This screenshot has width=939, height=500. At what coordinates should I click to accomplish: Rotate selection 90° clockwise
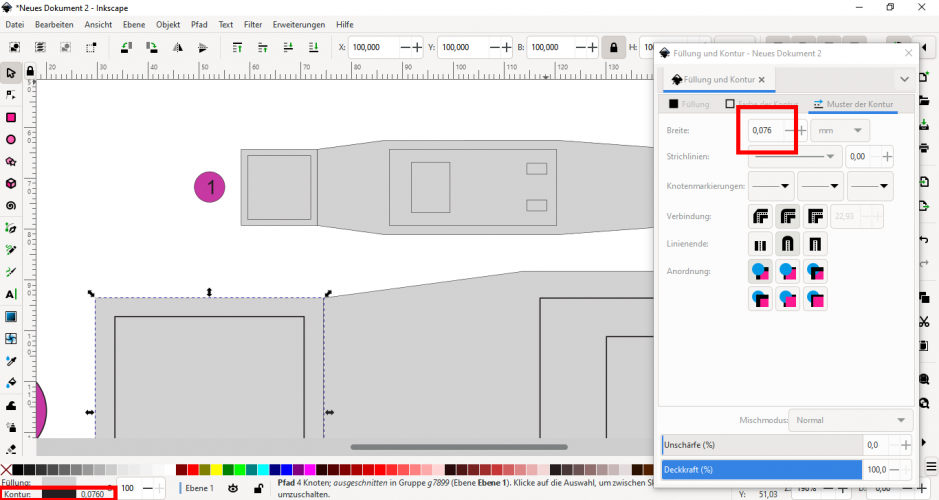pyautogui.click(x=152, y=47)
